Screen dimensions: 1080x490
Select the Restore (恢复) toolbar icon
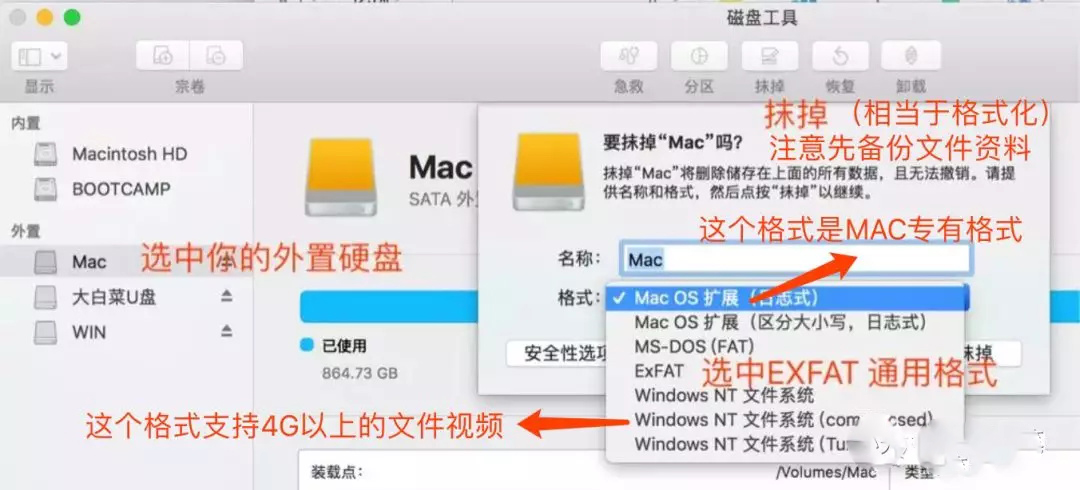click(x=840, y=56)
